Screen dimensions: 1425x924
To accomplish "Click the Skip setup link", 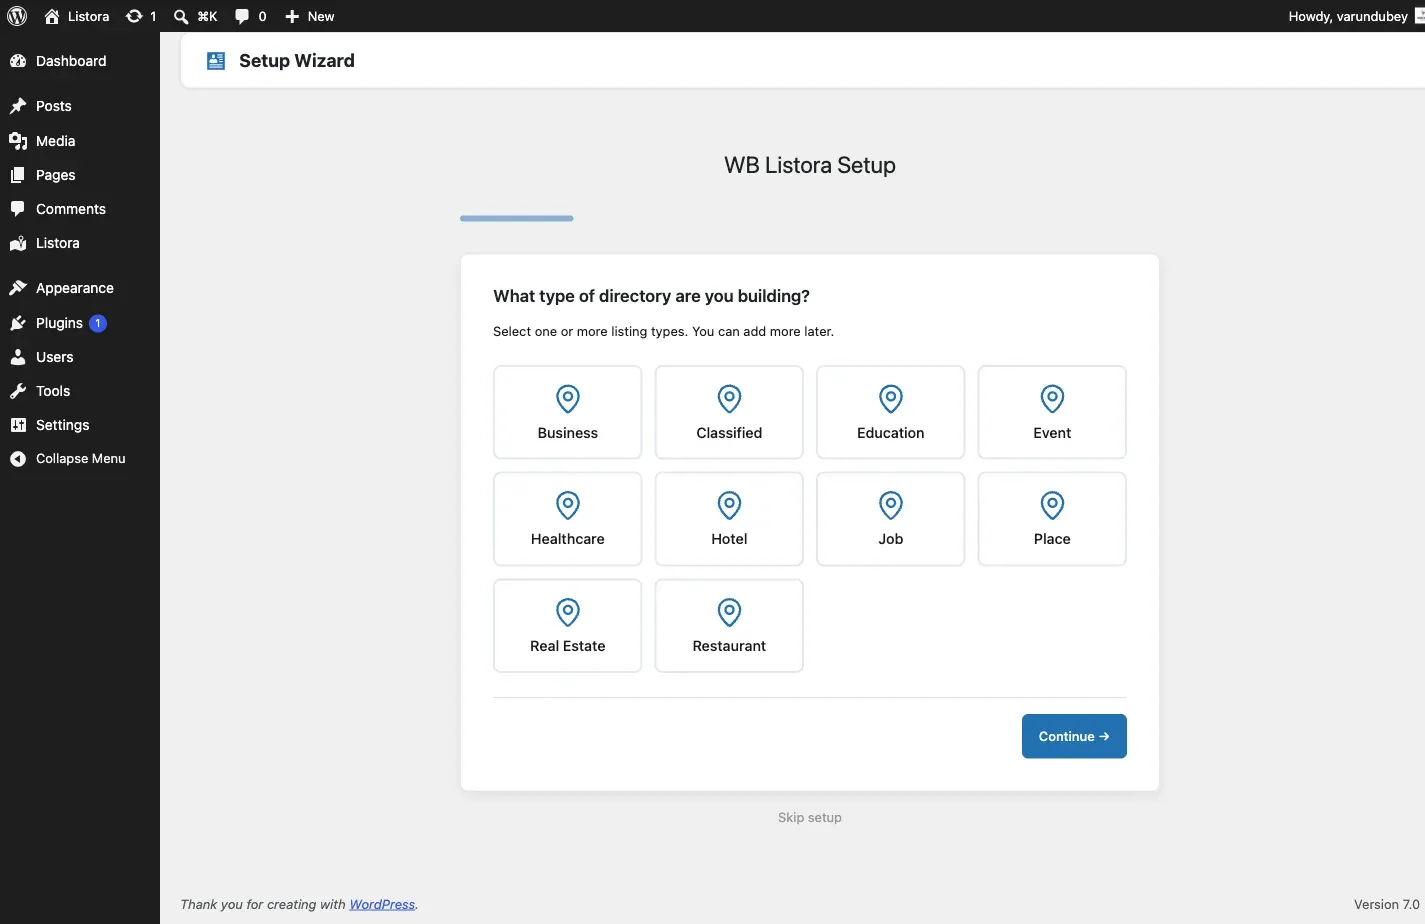I will point(810,817).
